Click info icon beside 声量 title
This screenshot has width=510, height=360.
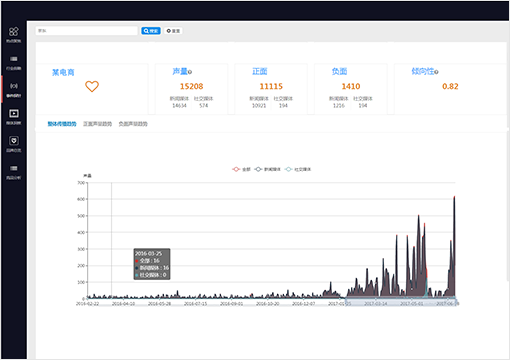pyautogui.click(x=190, y=72)
